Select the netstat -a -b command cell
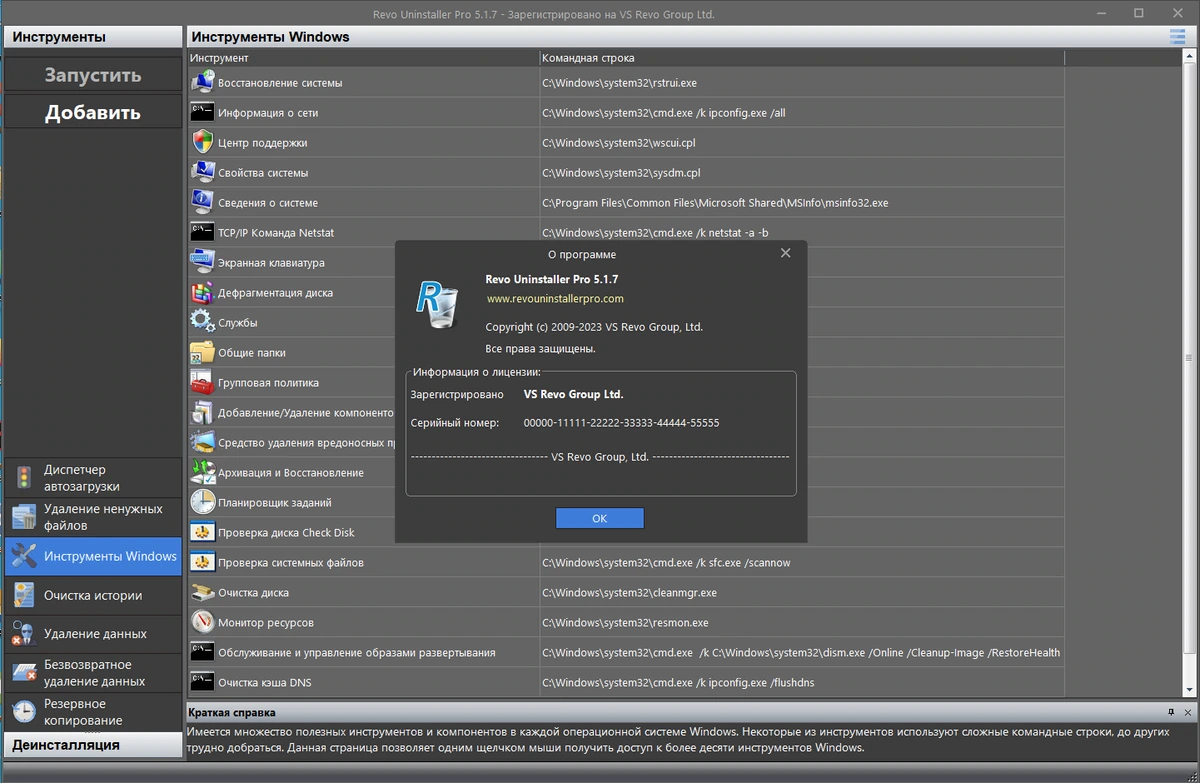This screenshot has width=1200, height=783. [802, 232]
